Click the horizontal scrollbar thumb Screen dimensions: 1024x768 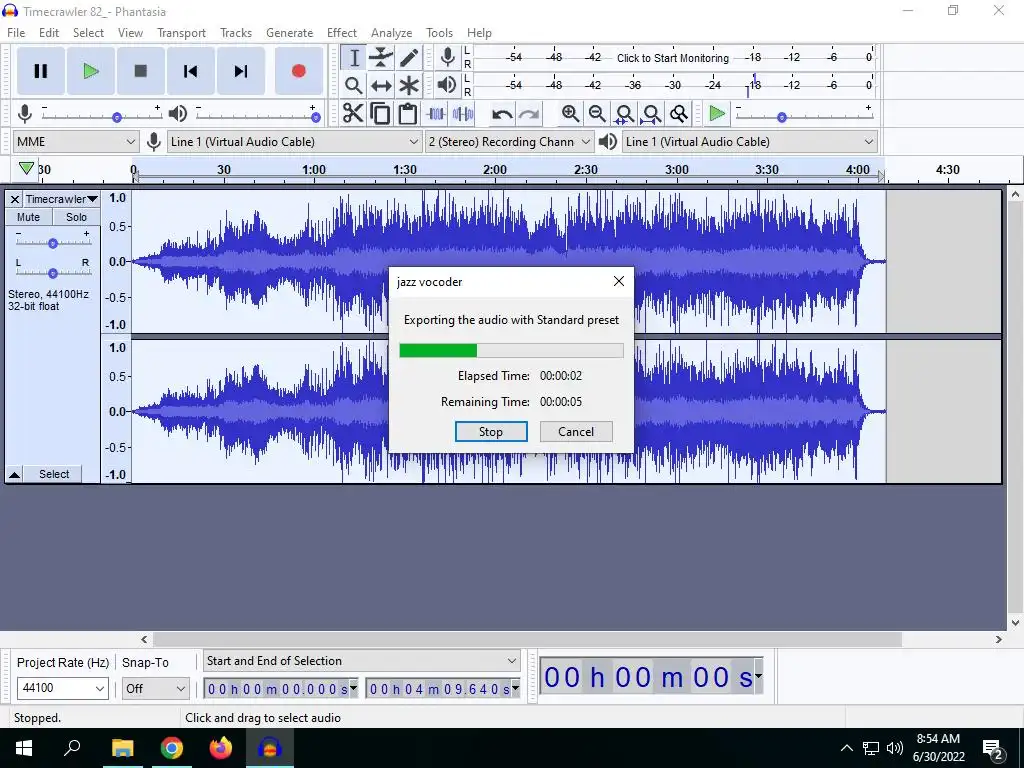click(527, 639)
